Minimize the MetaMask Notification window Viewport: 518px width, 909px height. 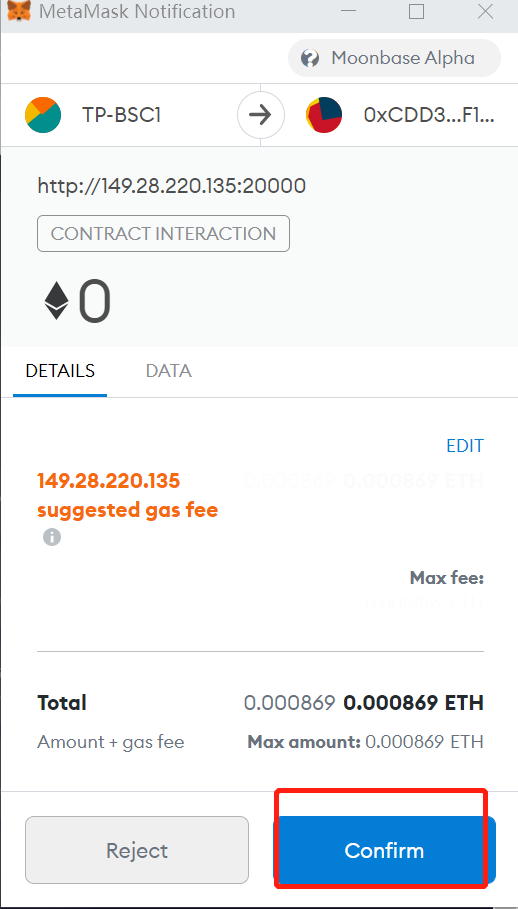348,11
